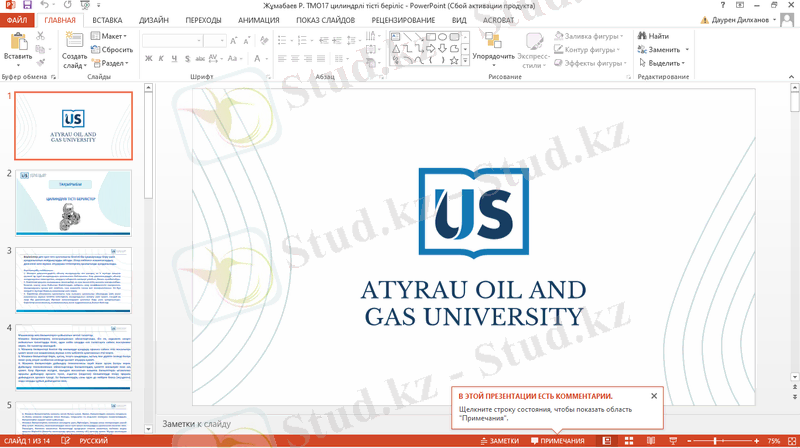
Task: Click the Copy icon in the clipboard group
Action: point(40,49)
